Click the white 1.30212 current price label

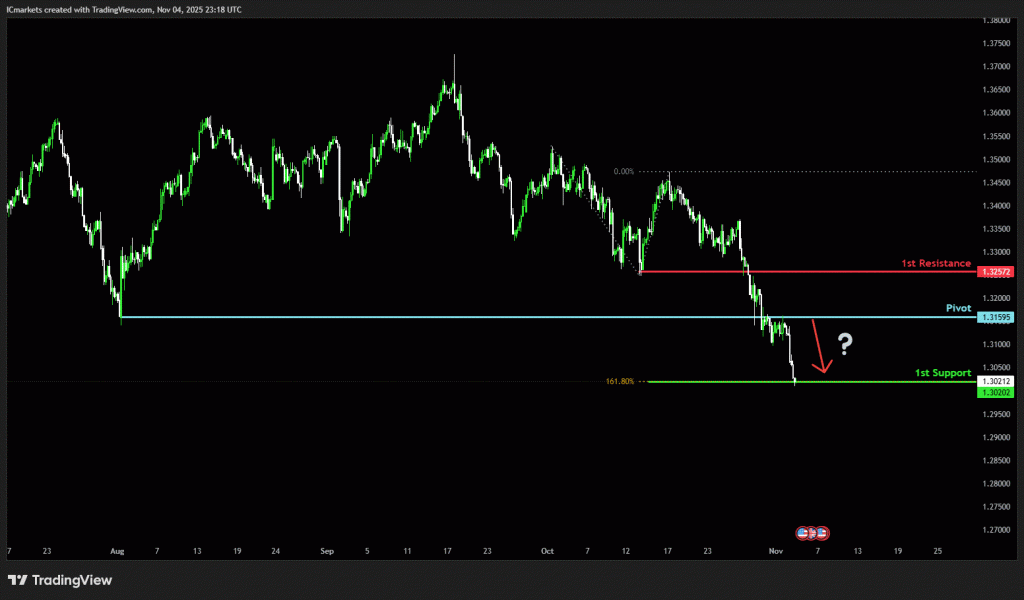click(996, 381)
